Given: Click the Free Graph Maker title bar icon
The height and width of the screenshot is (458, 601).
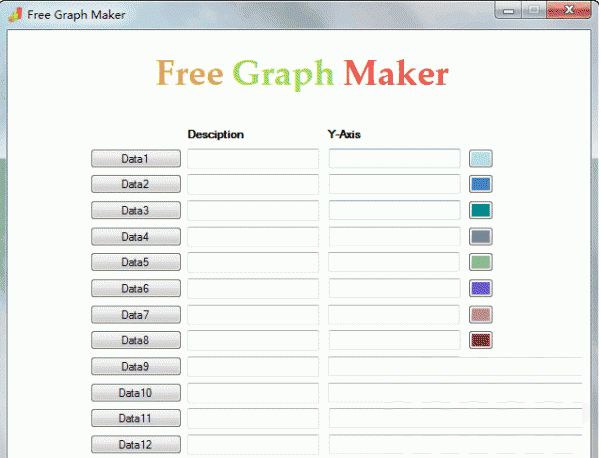Looking at the screenshot, I should click(15, 15).
